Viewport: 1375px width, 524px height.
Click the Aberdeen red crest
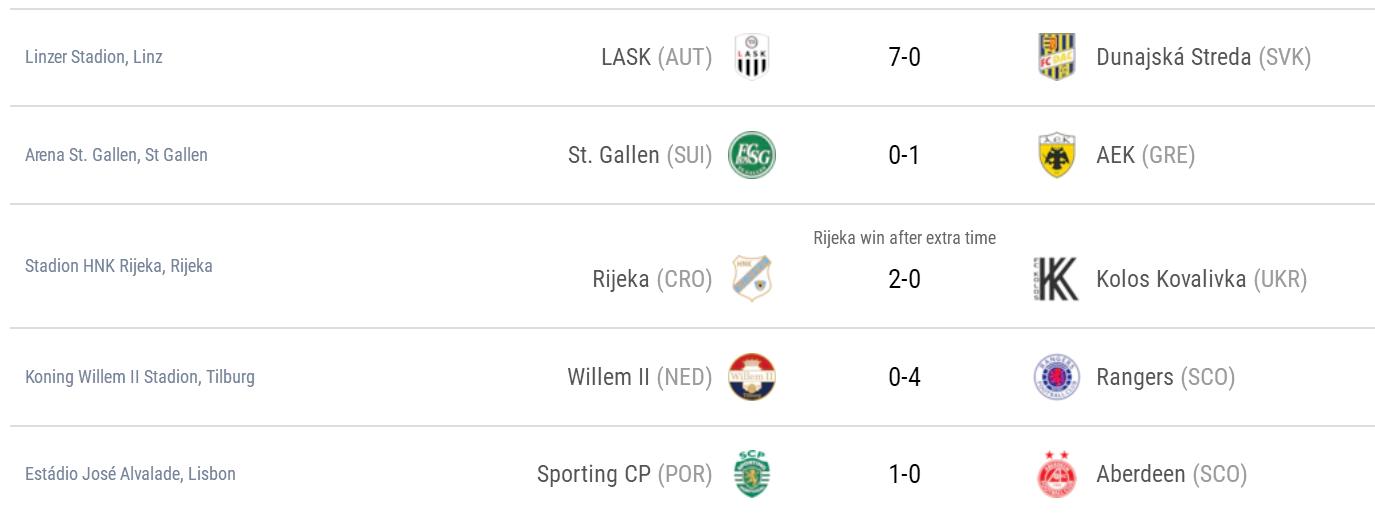tap(1056, 474)
